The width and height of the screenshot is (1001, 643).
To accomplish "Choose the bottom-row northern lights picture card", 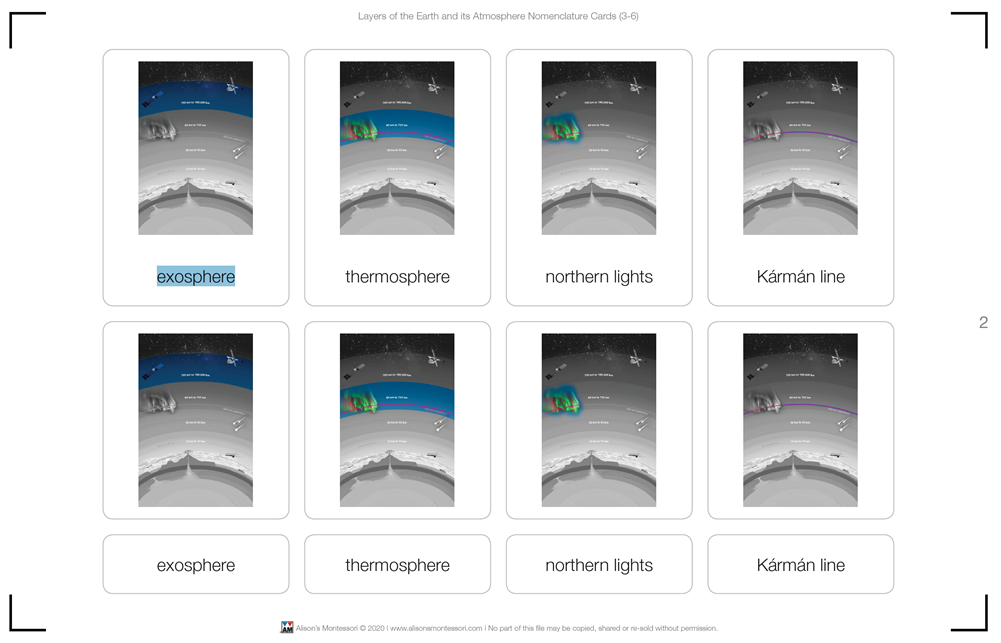I will (599, 420).
